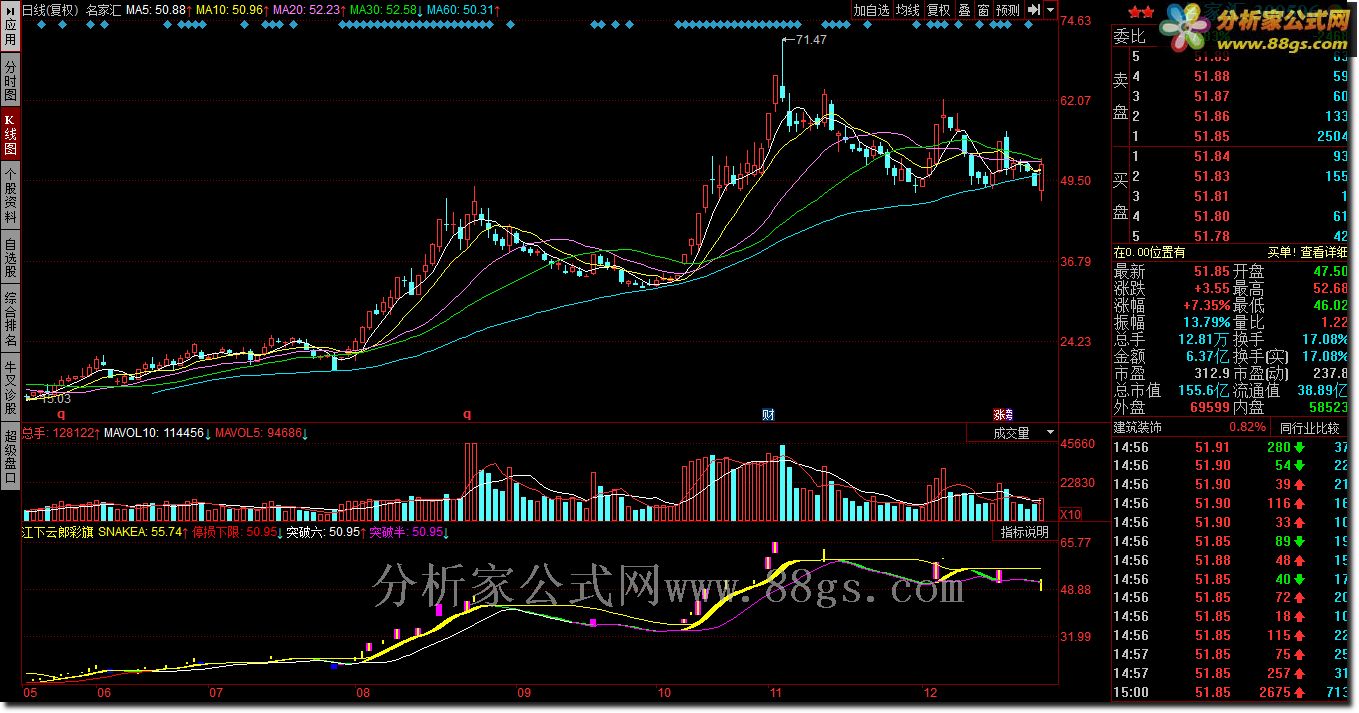
Task: Click the SNAKEA: 55.74 label
Action: (x=140, y=532)
